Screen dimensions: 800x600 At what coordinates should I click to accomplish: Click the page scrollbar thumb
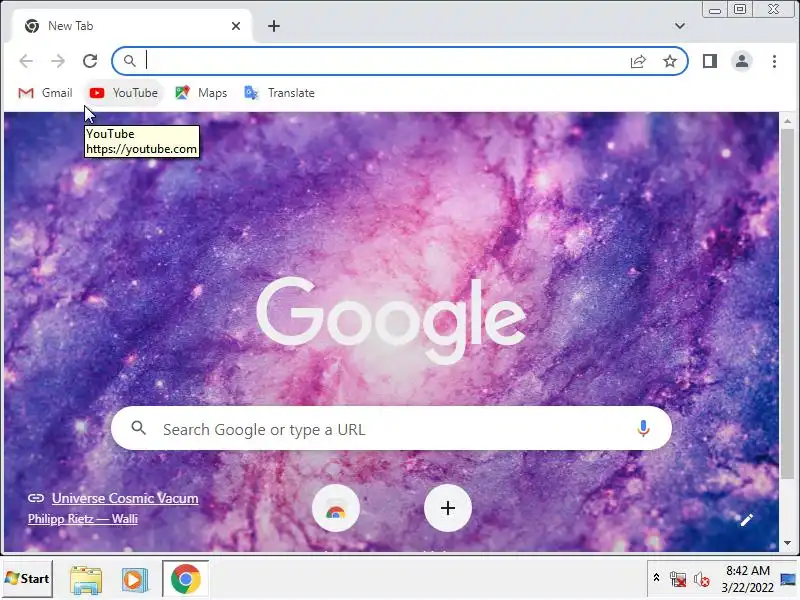[788, 304]
